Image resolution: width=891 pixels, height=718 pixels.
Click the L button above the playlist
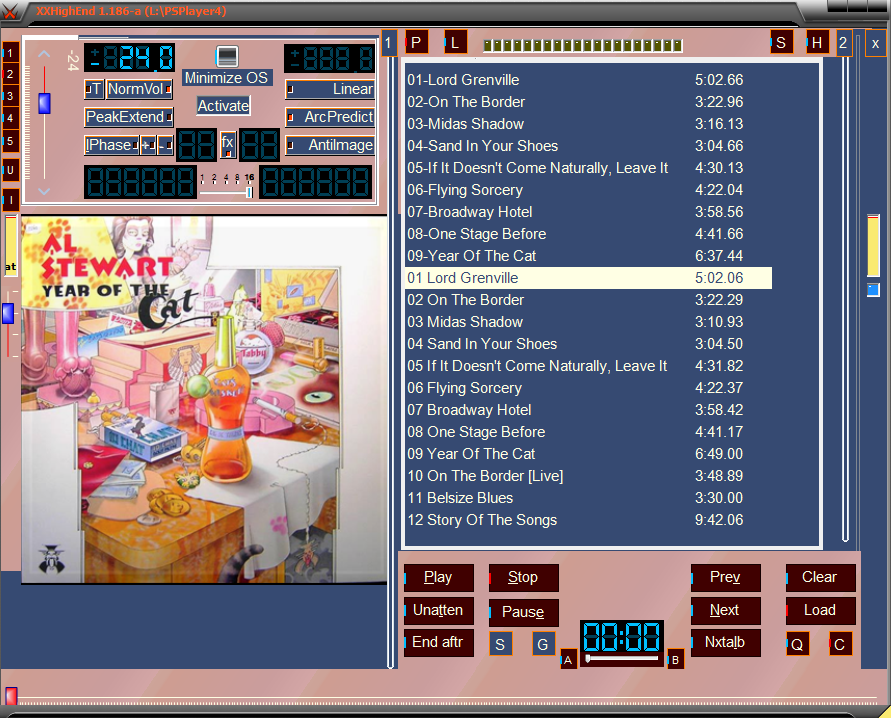[x=455, y=43]
